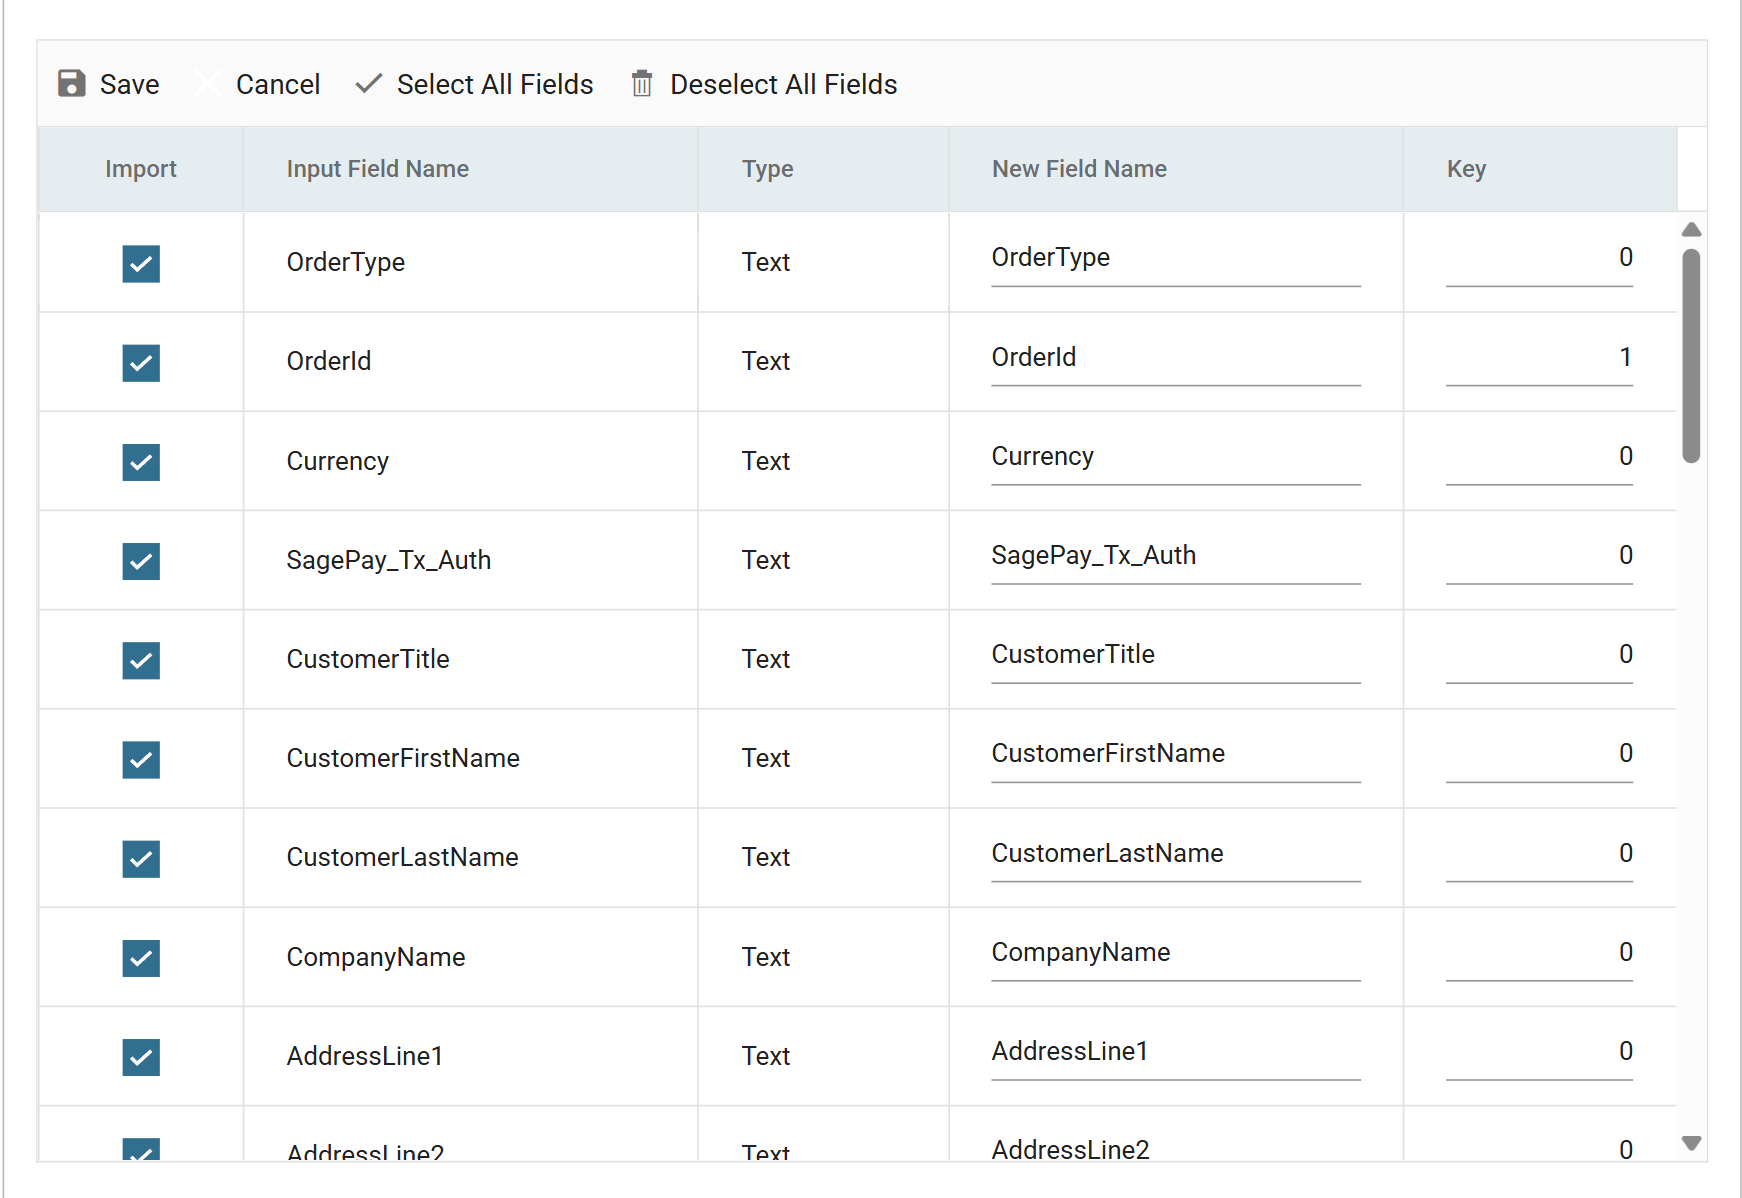Click the New Field Name column header

click(x=1176, y=169)
